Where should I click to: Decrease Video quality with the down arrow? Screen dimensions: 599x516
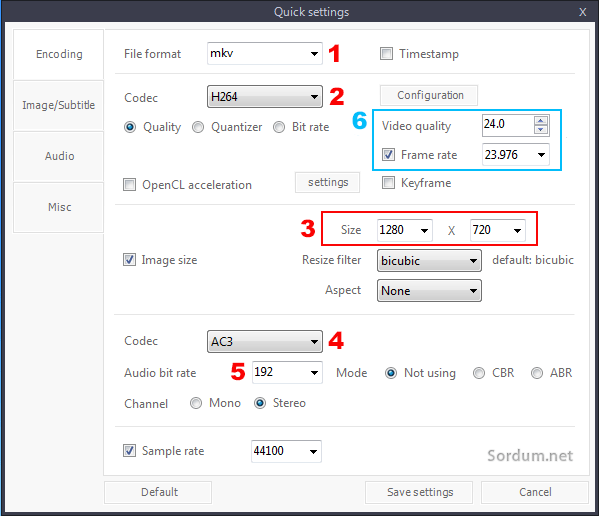point(541,129)
